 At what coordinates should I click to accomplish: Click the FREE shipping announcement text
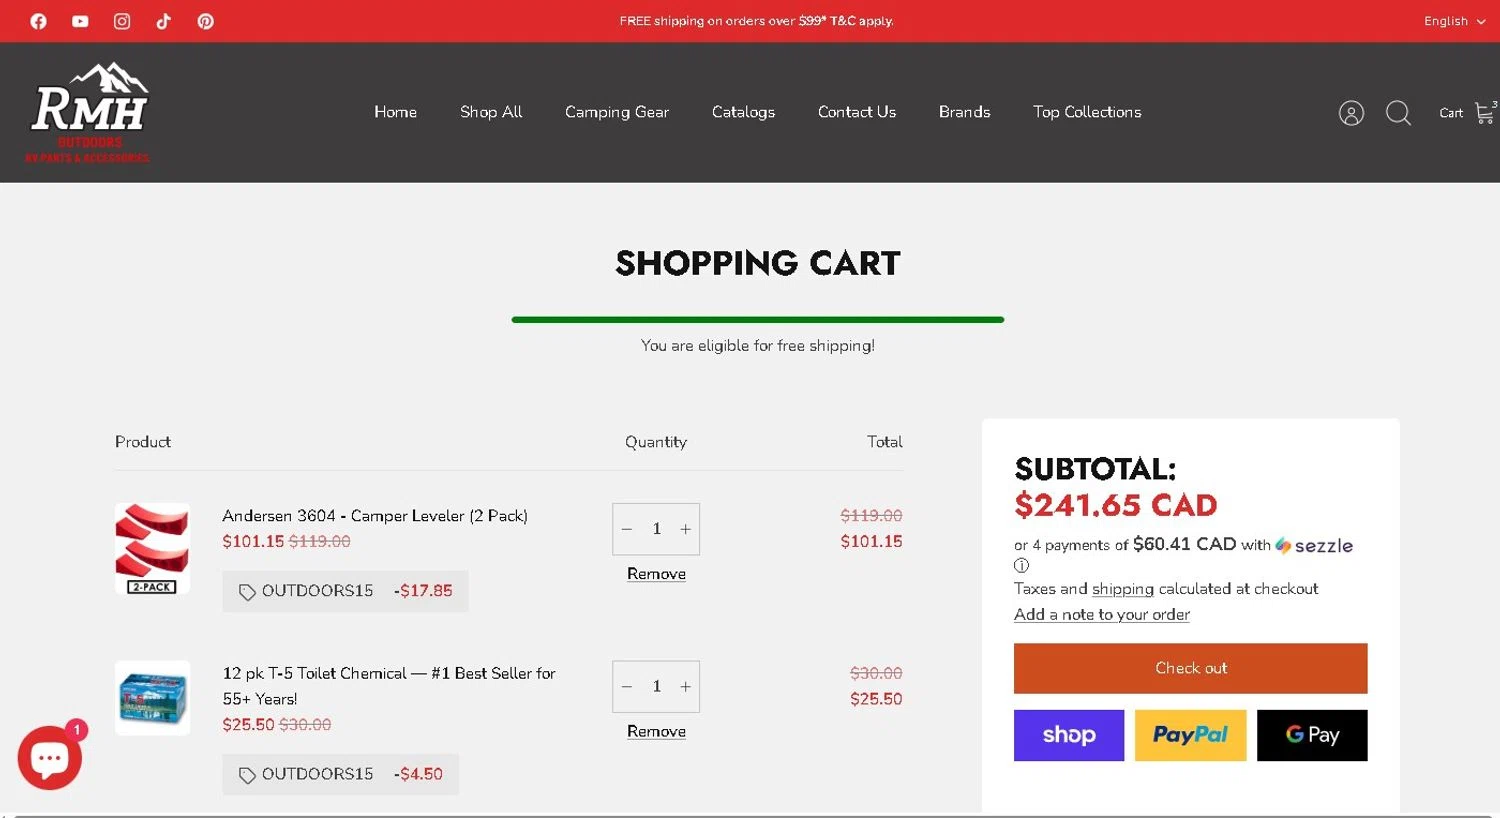pyautogui.click(x=756, y=21)
